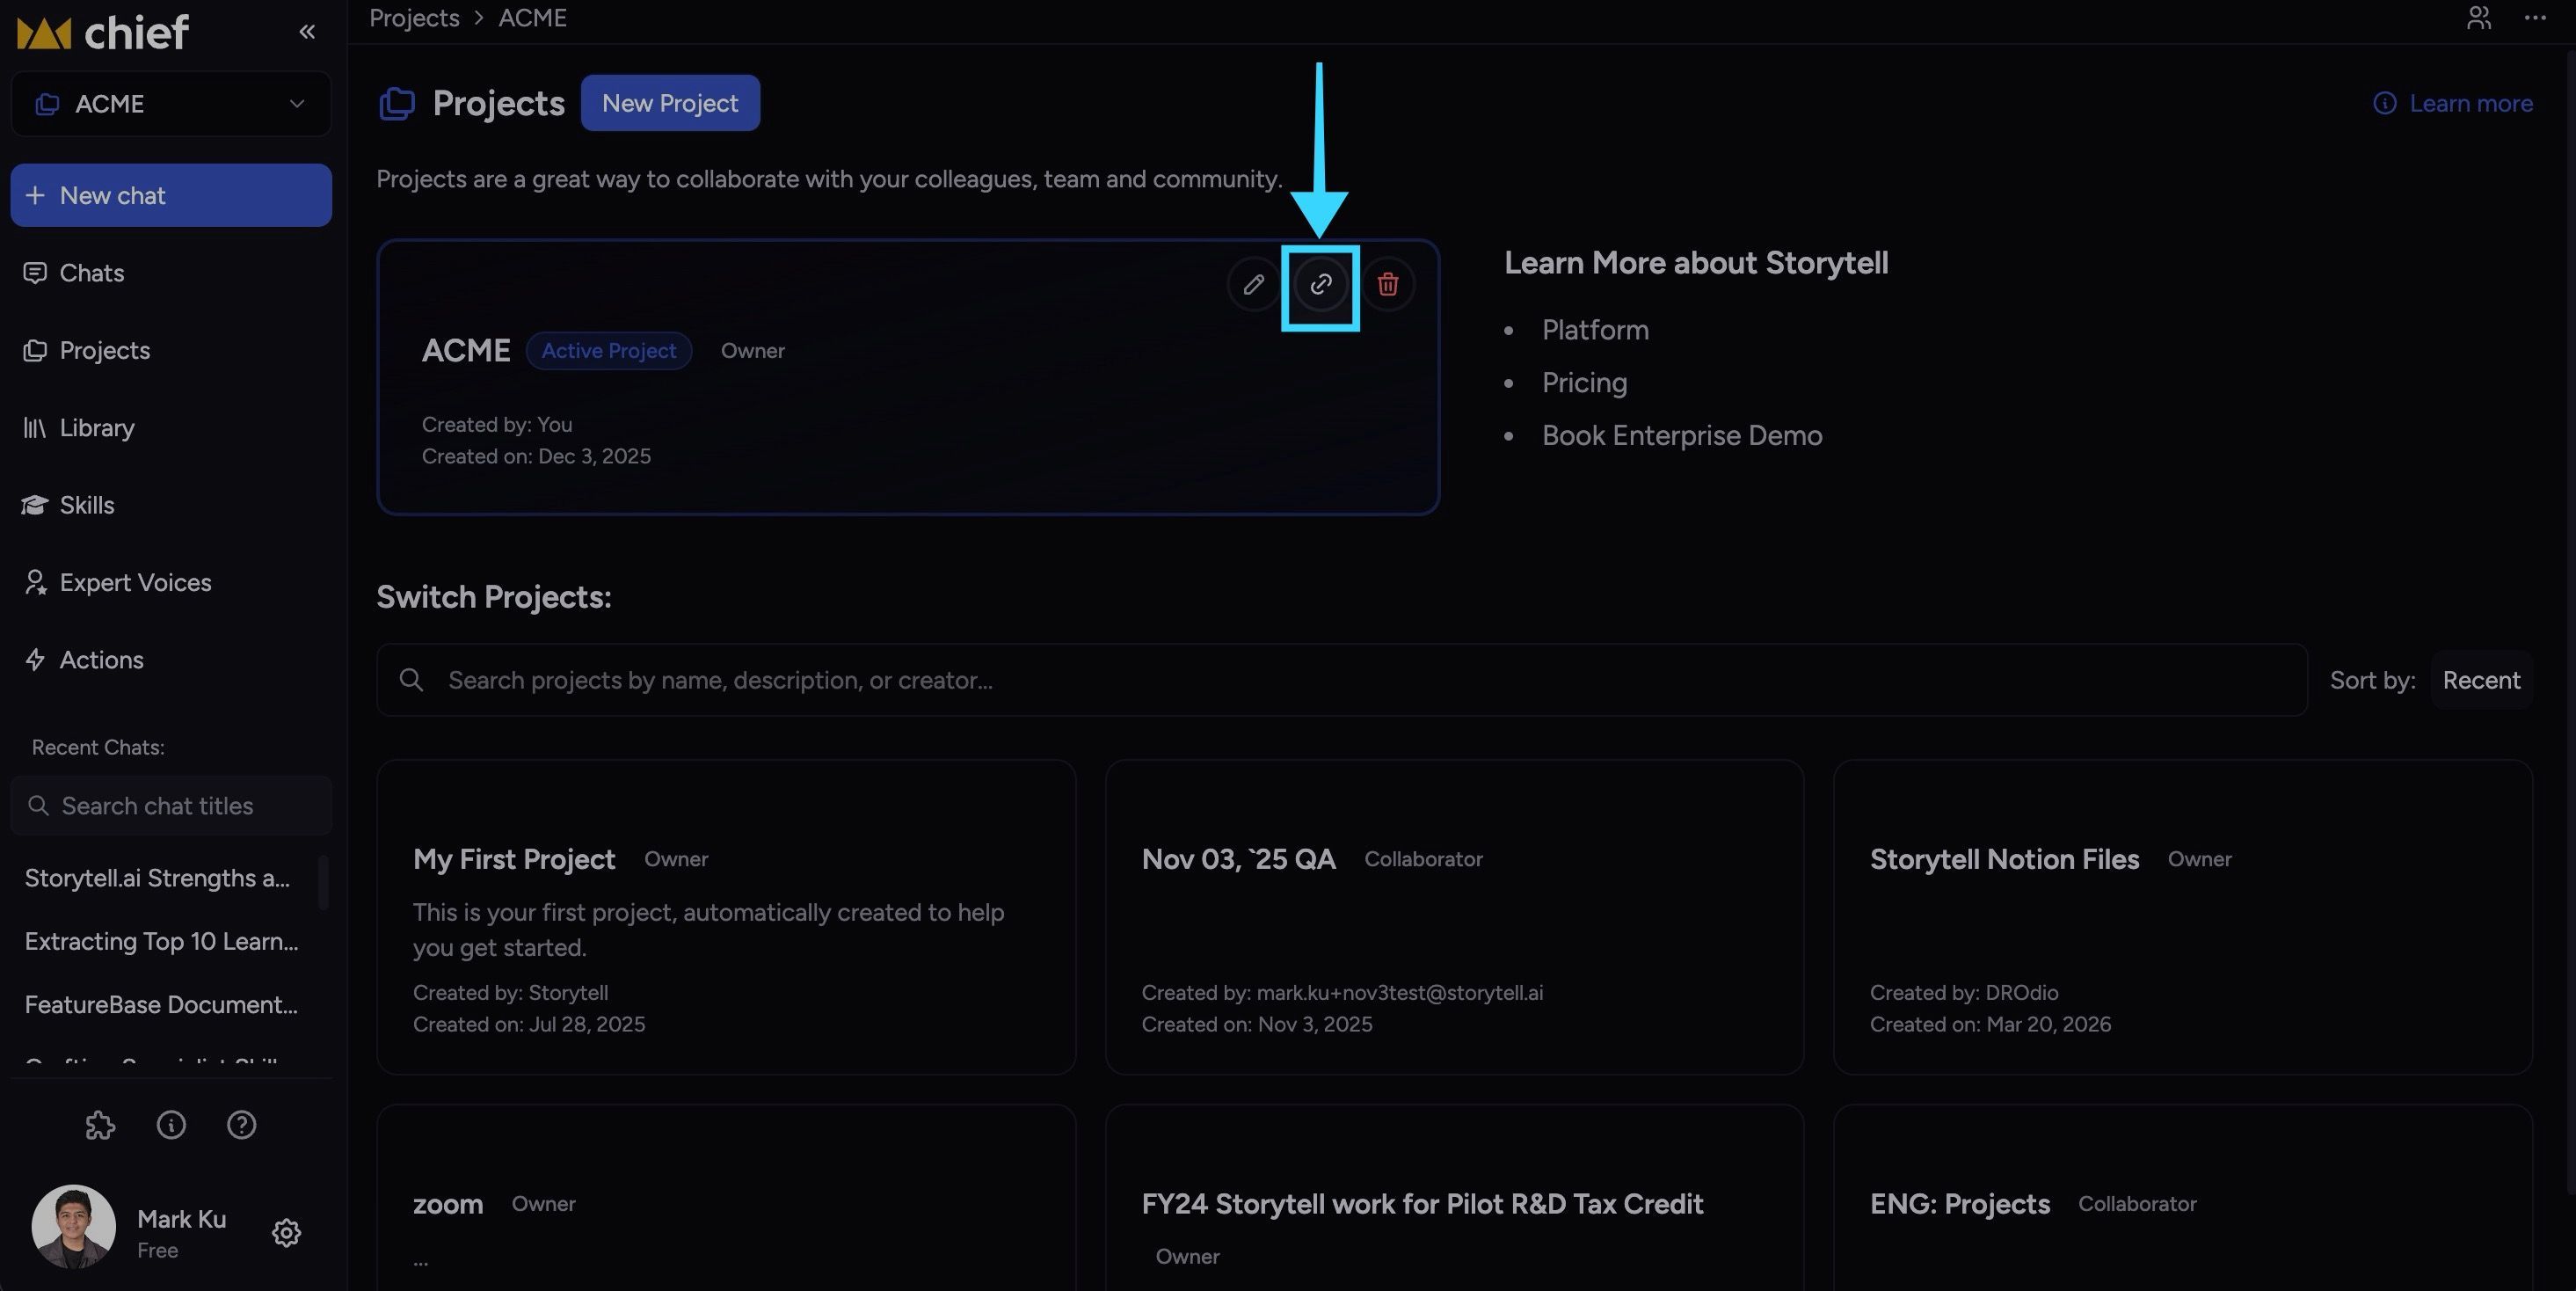Switch to Storytell Notion Files project
Image resolution: width=2576 pixels, height=1291 pixels.
coord(2182,917)
